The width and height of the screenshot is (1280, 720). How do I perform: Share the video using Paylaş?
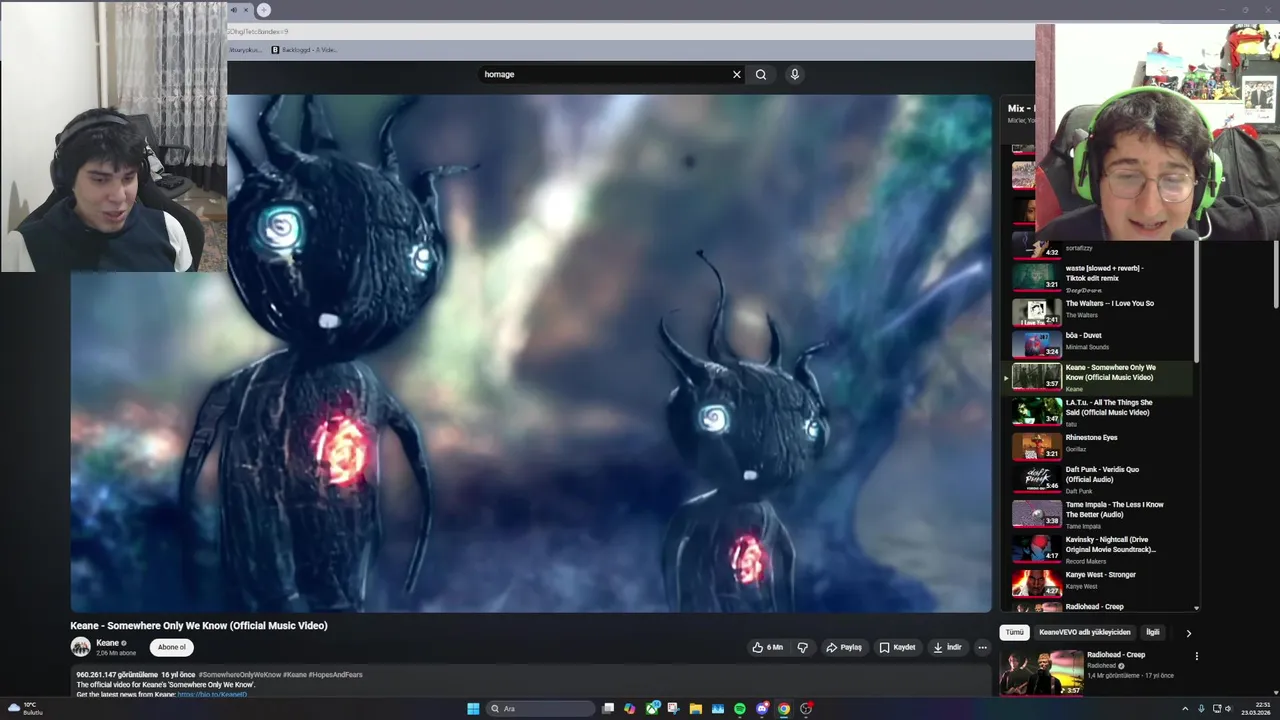[x=844, y=647]
